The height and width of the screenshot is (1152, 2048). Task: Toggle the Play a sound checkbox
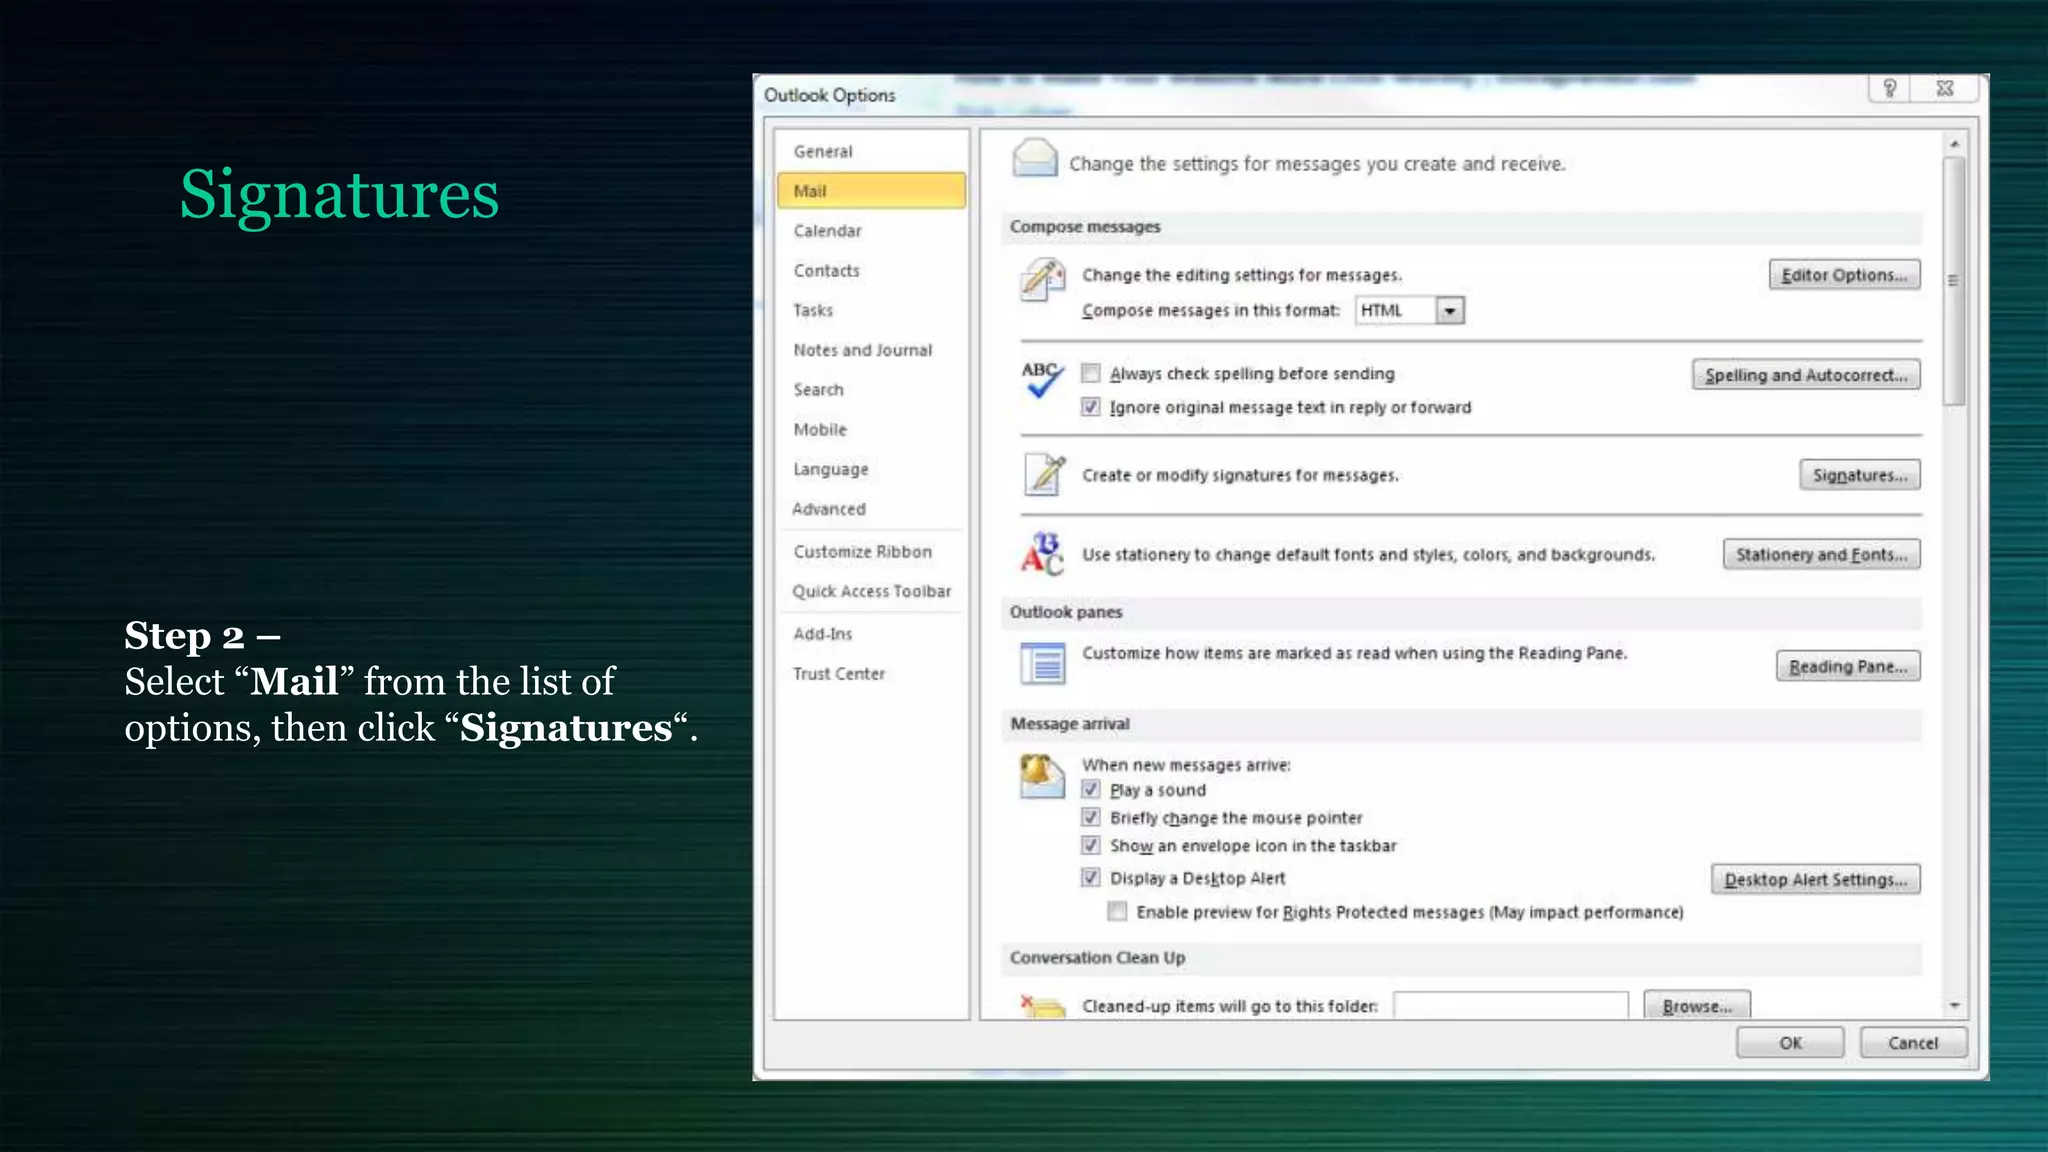pos(1091,789)
